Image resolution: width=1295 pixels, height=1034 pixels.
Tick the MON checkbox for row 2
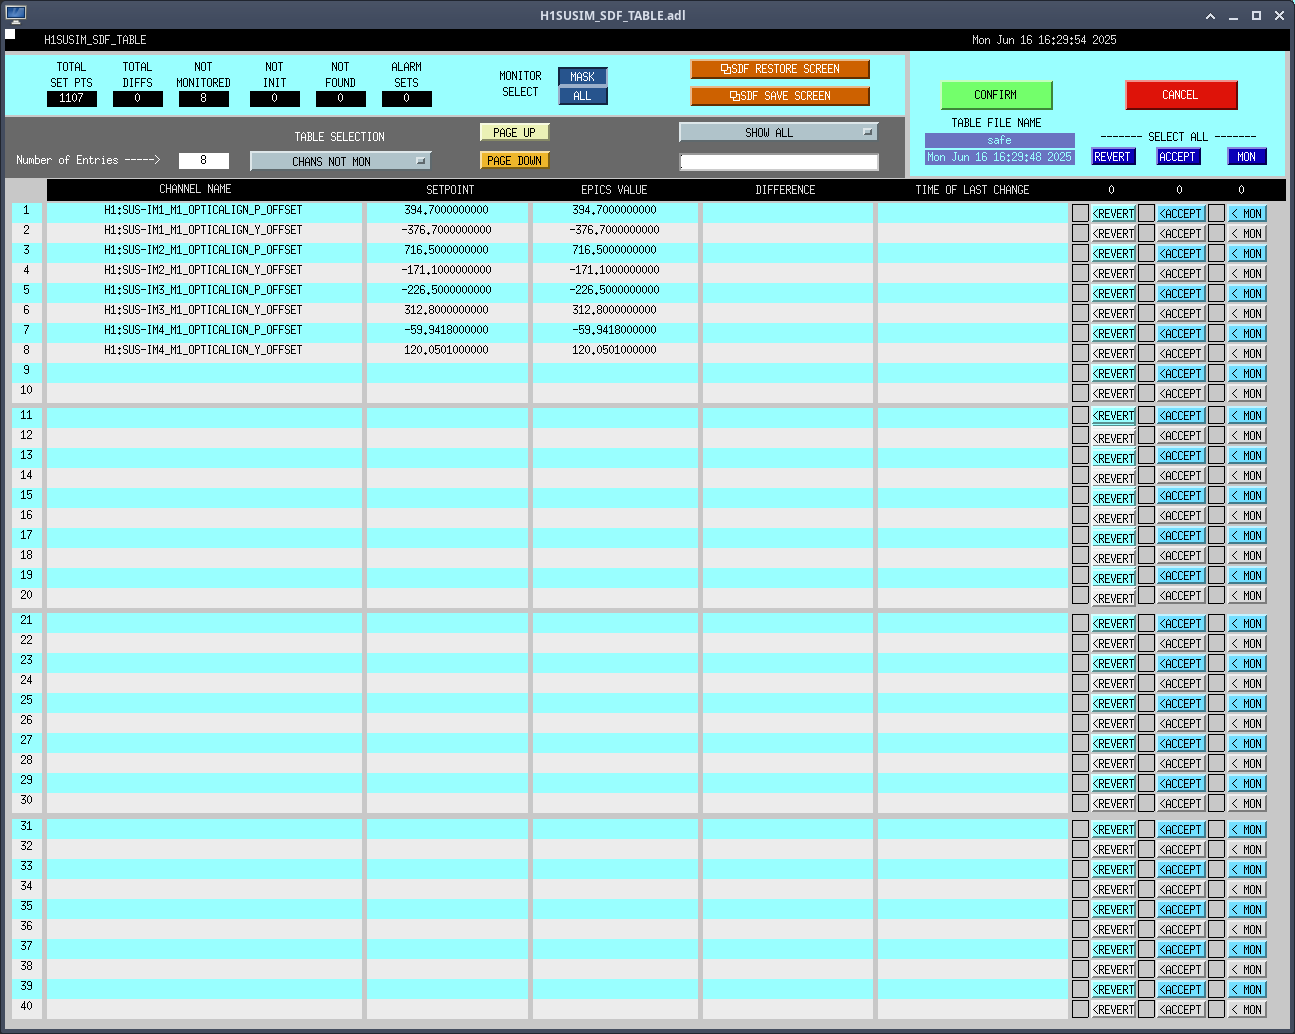(x=1216, y=233)
